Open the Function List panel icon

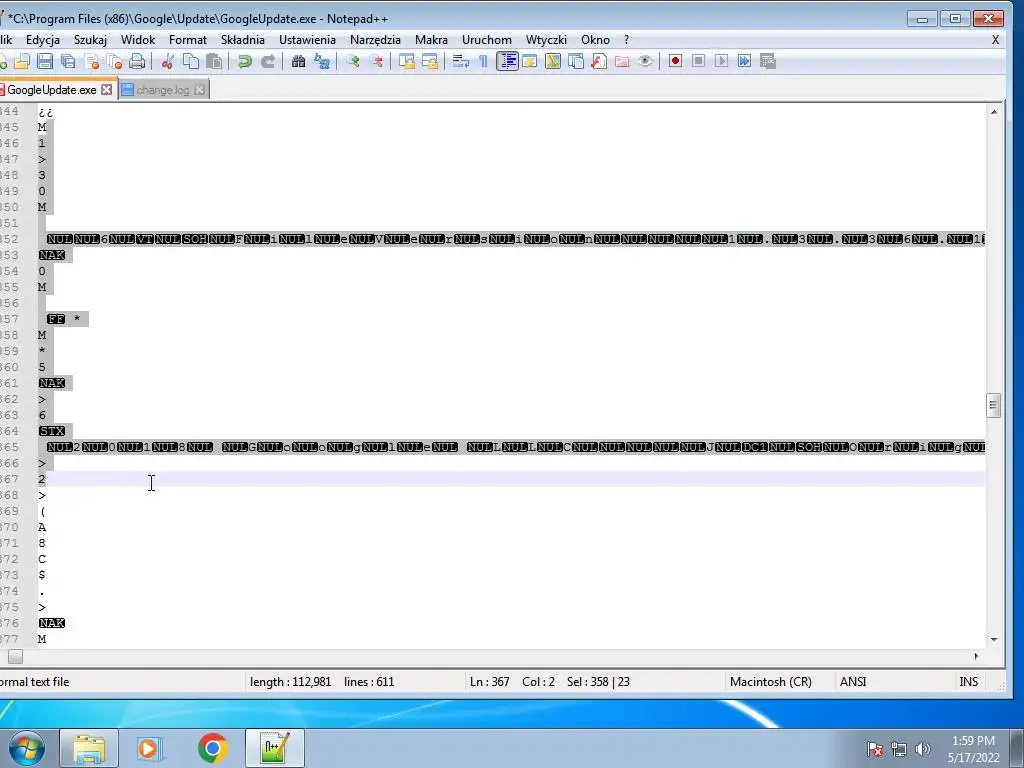coord(599,61)
